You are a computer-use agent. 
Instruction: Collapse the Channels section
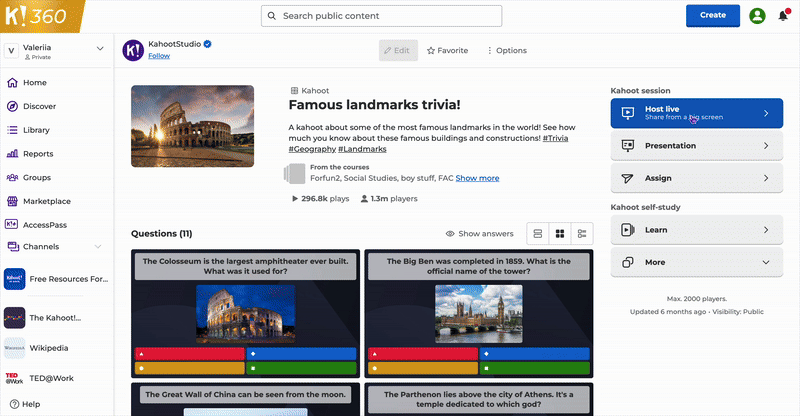pyautogui.click(x=98, y=246)
